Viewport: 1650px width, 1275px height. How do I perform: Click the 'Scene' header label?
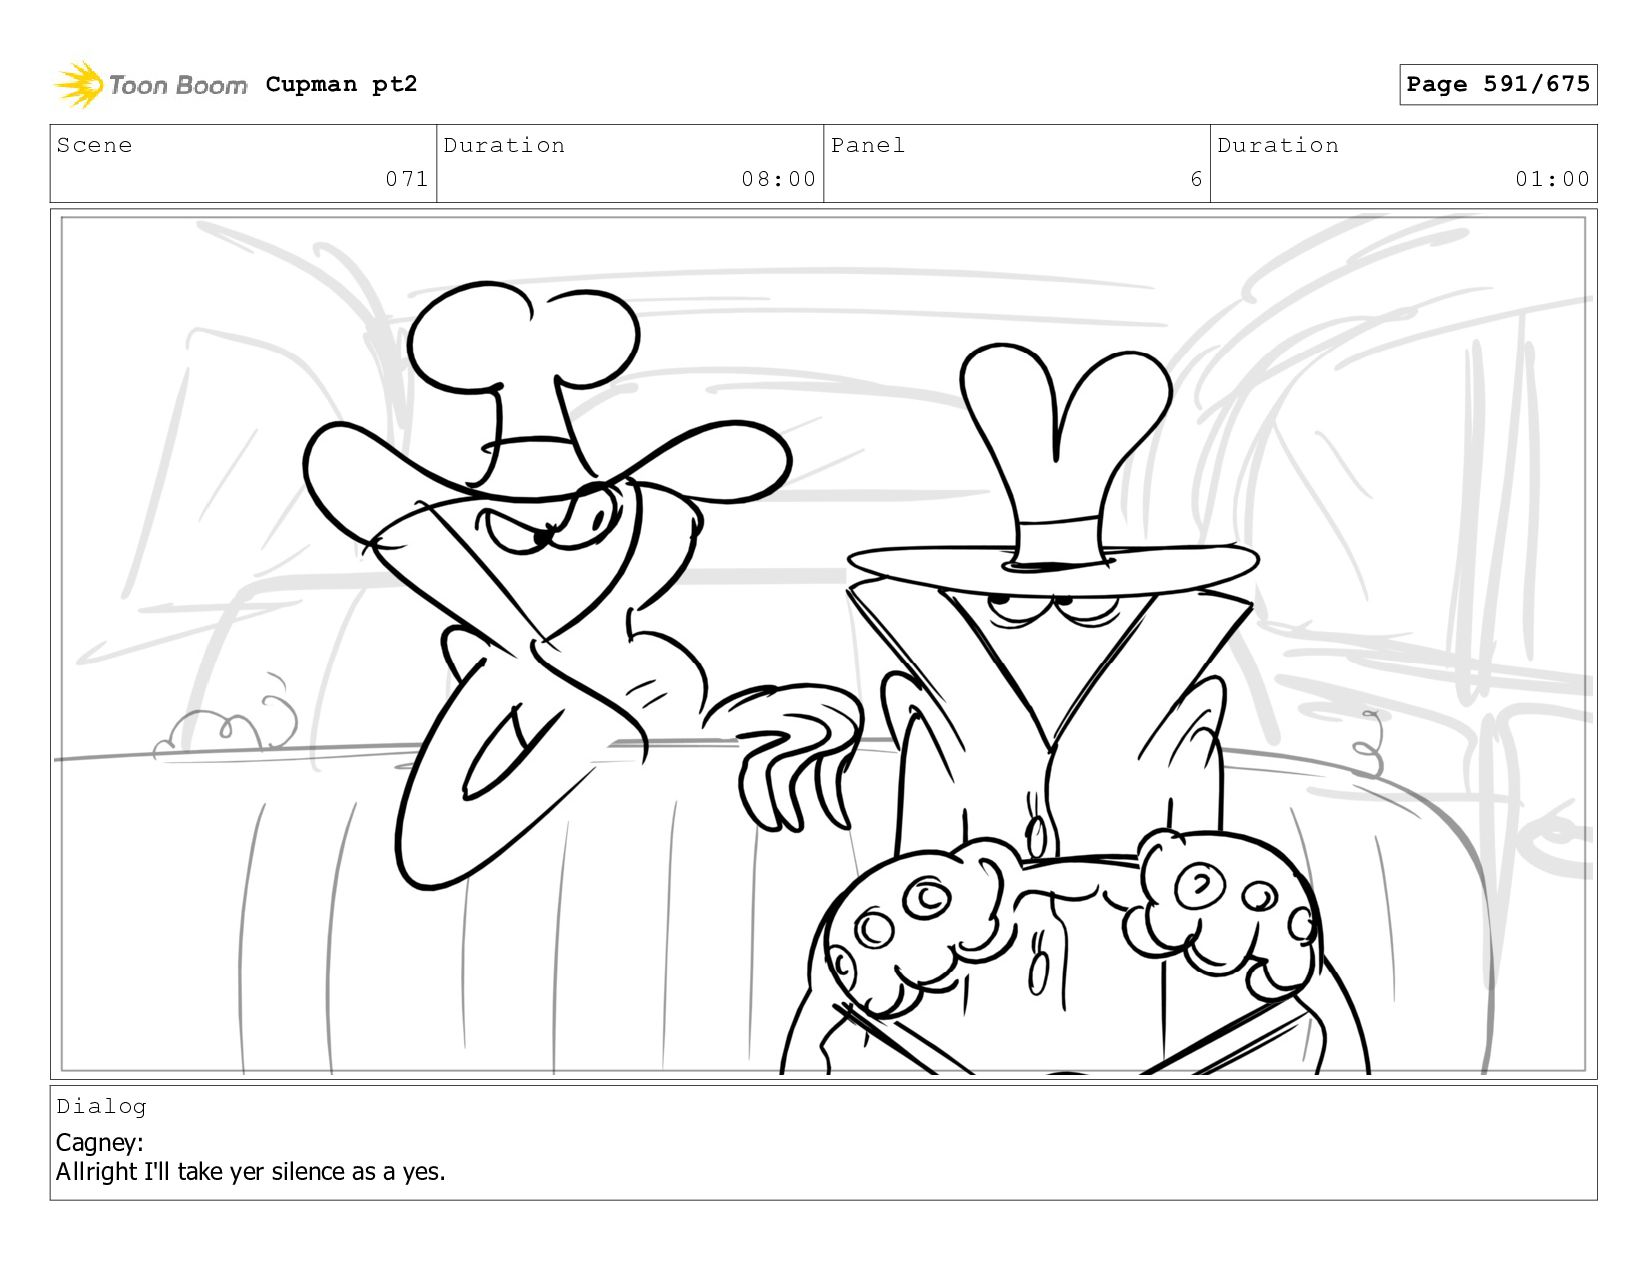coord(94,145)
